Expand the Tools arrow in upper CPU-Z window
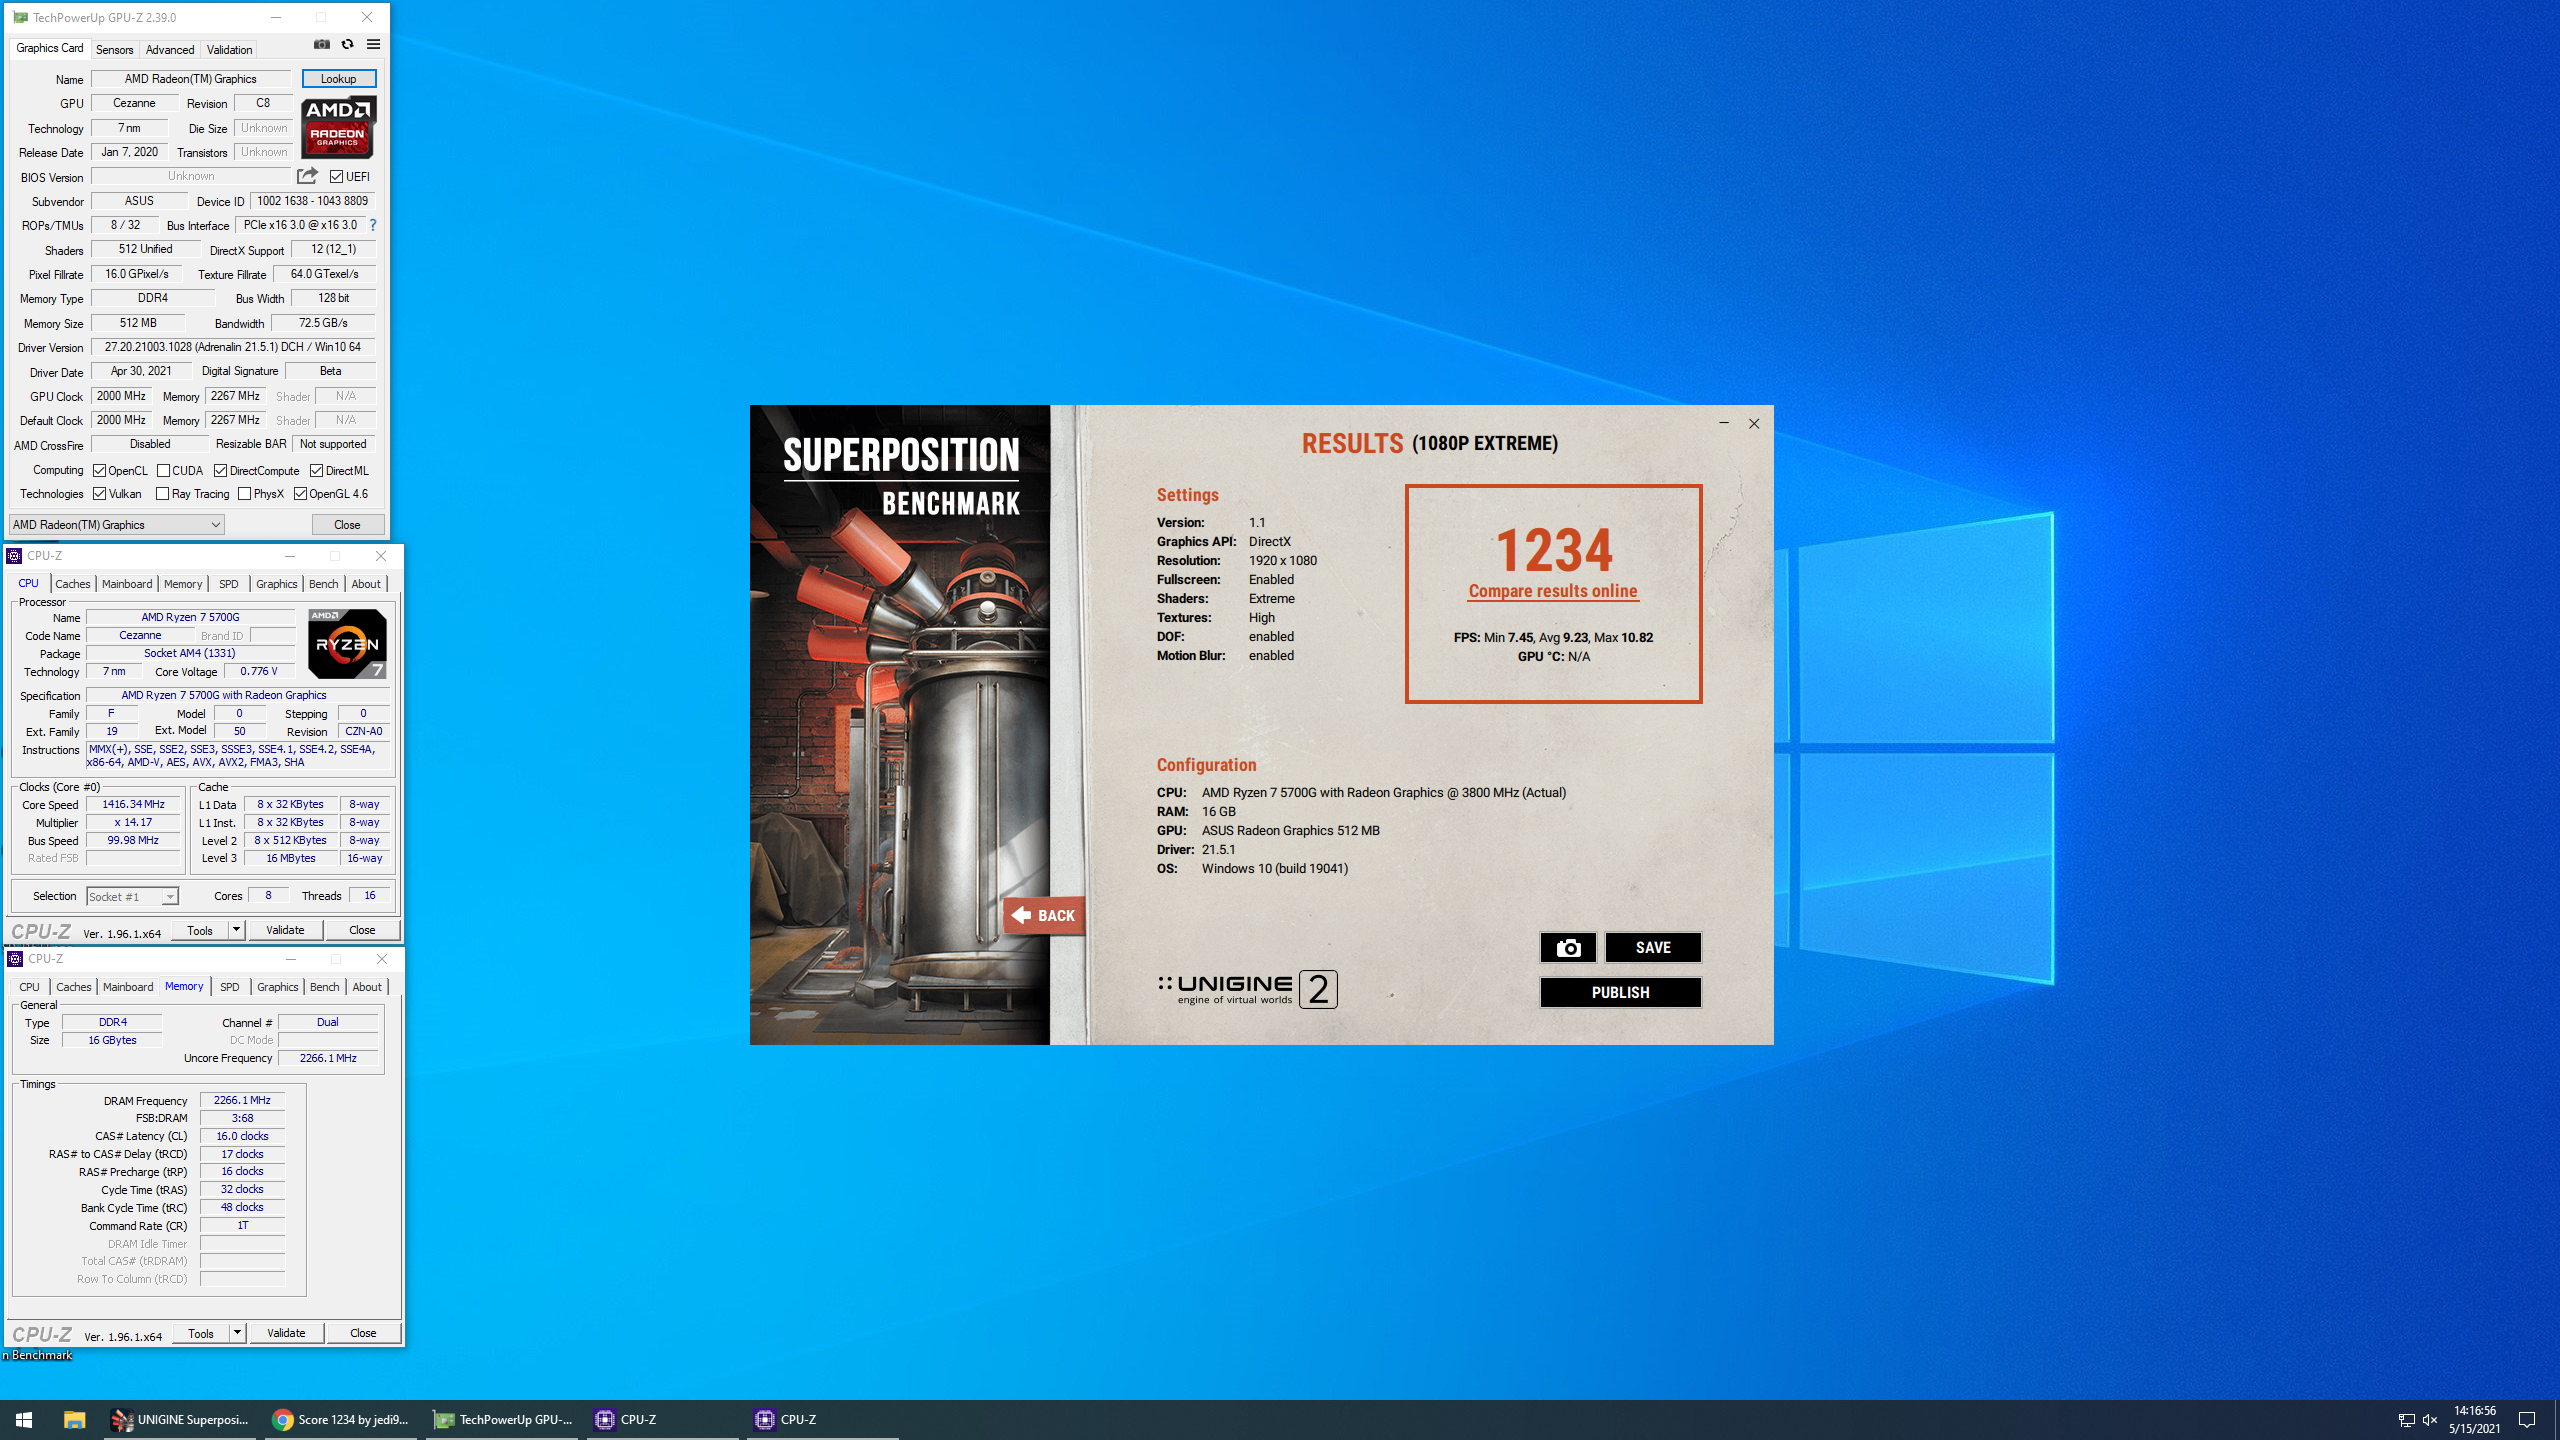 click(x=237, y=930)
